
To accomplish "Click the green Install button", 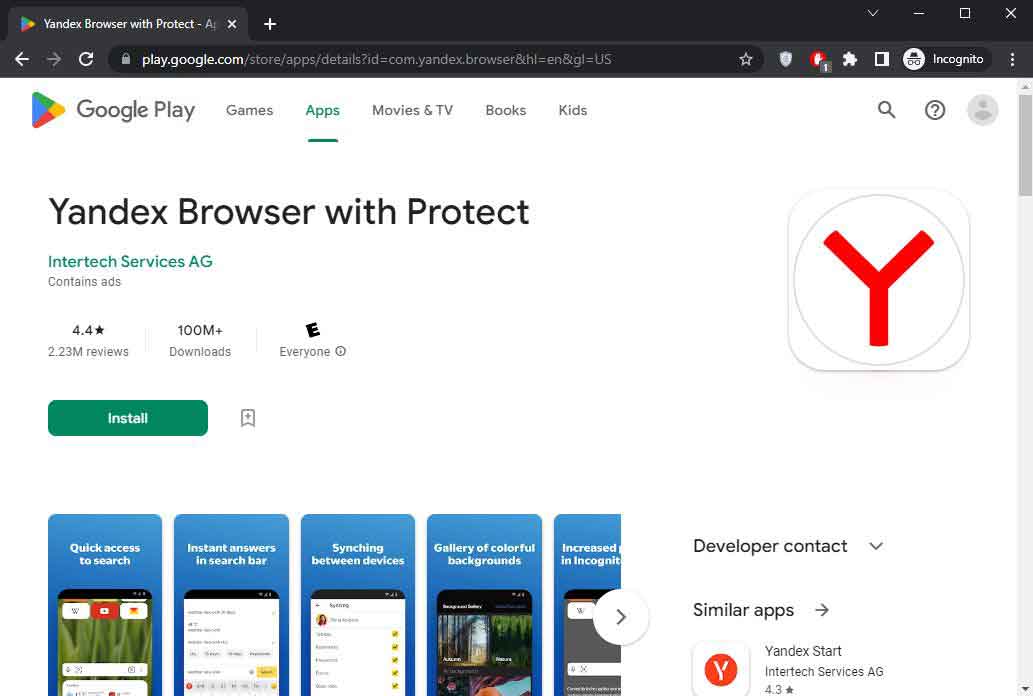I will click(x=128, y=418).
